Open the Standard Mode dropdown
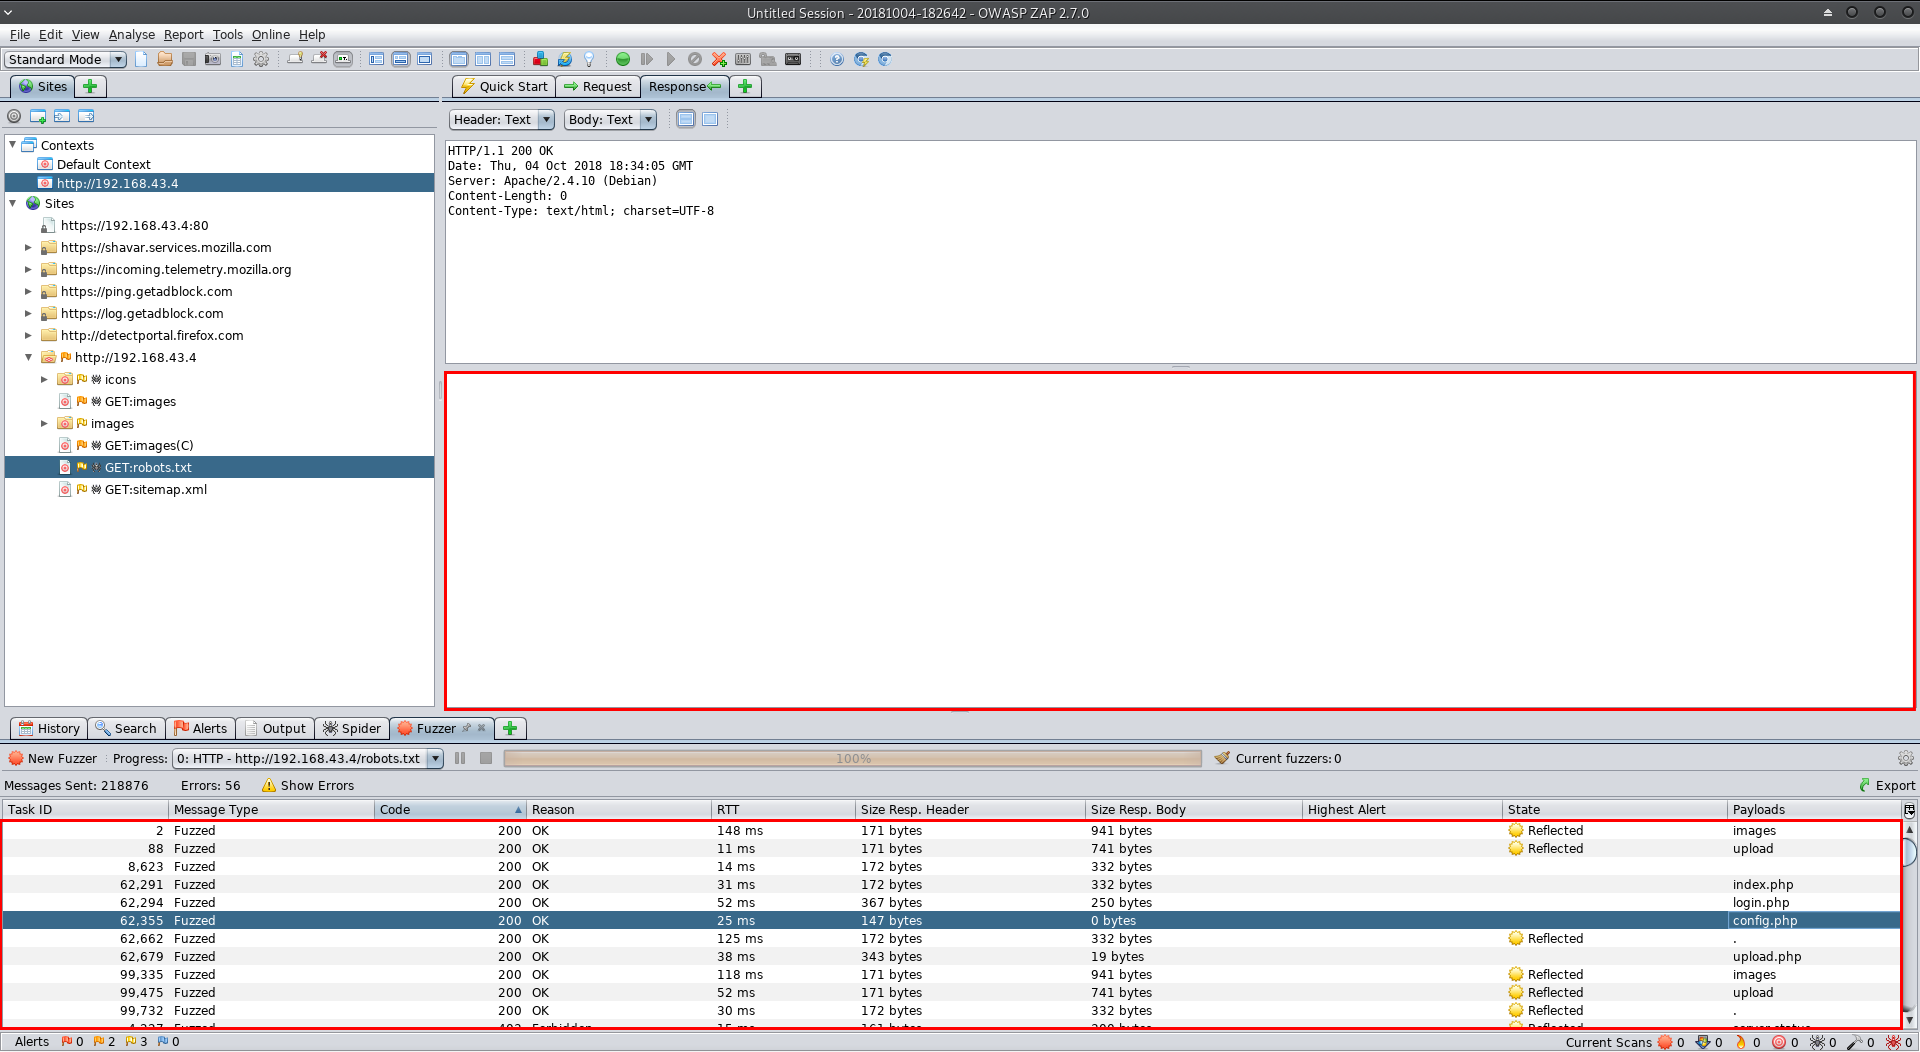The image size is (1920, 1052). tap(65, 59)
